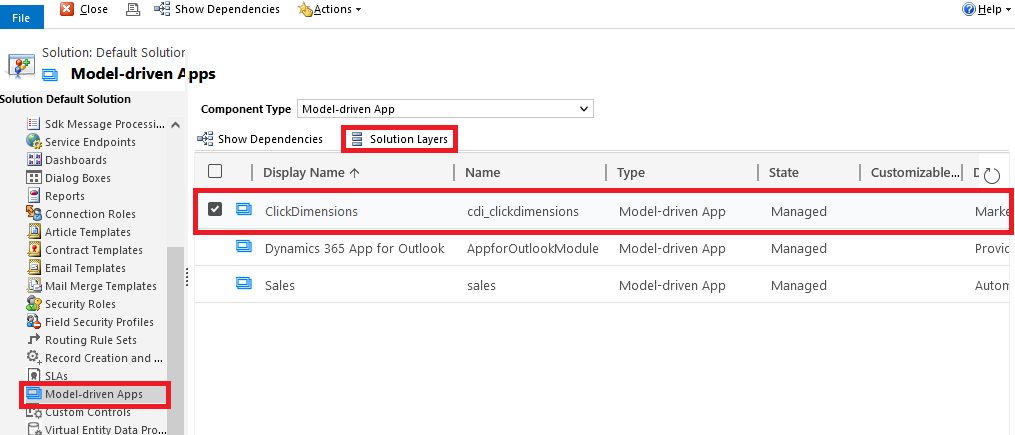This screenshot has width=1015, height=435.
Task: Click the Email Templates icon
Action: coord(34,267)
